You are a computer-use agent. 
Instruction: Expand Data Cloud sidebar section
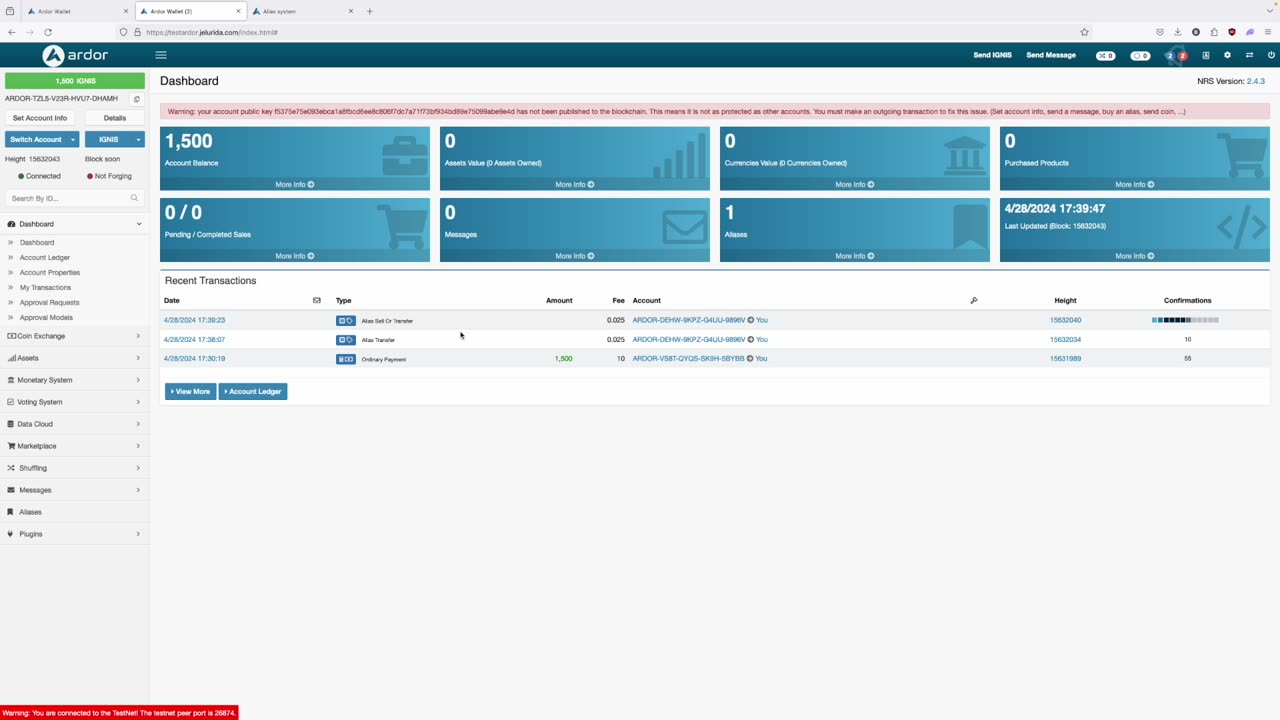[x=74, y=424]
